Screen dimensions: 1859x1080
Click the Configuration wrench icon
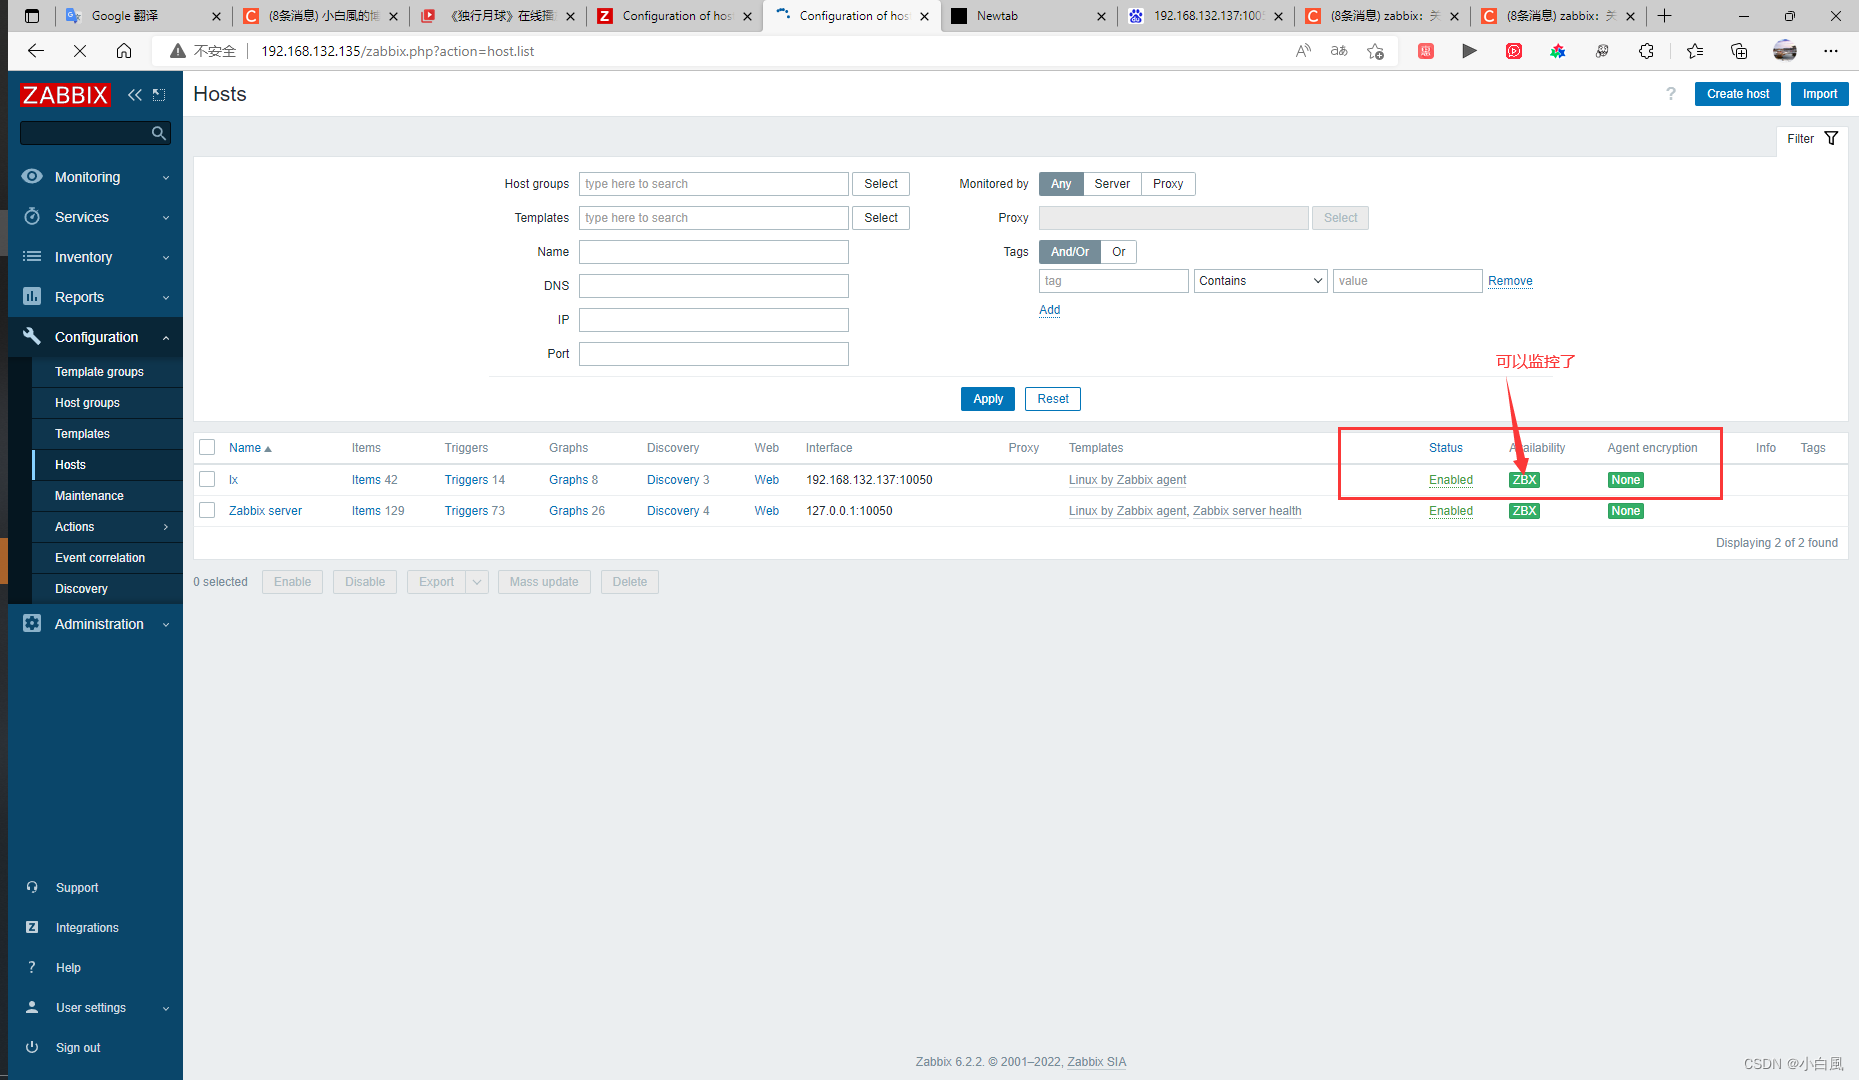pyautogui.click(x=32, y=336)
